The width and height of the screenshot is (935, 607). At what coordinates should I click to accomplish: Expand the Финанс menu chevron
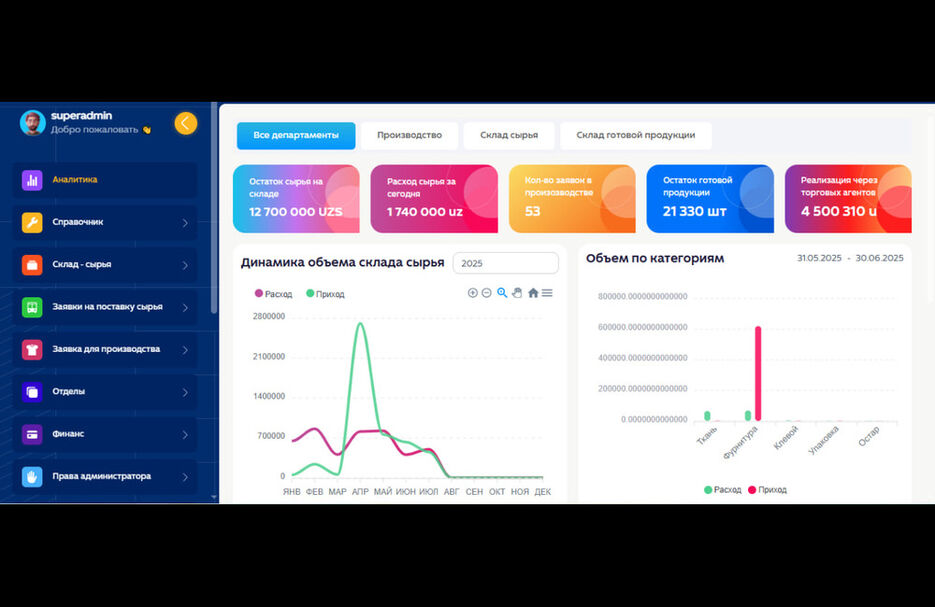pyautogui.click(x=185, y=435)
